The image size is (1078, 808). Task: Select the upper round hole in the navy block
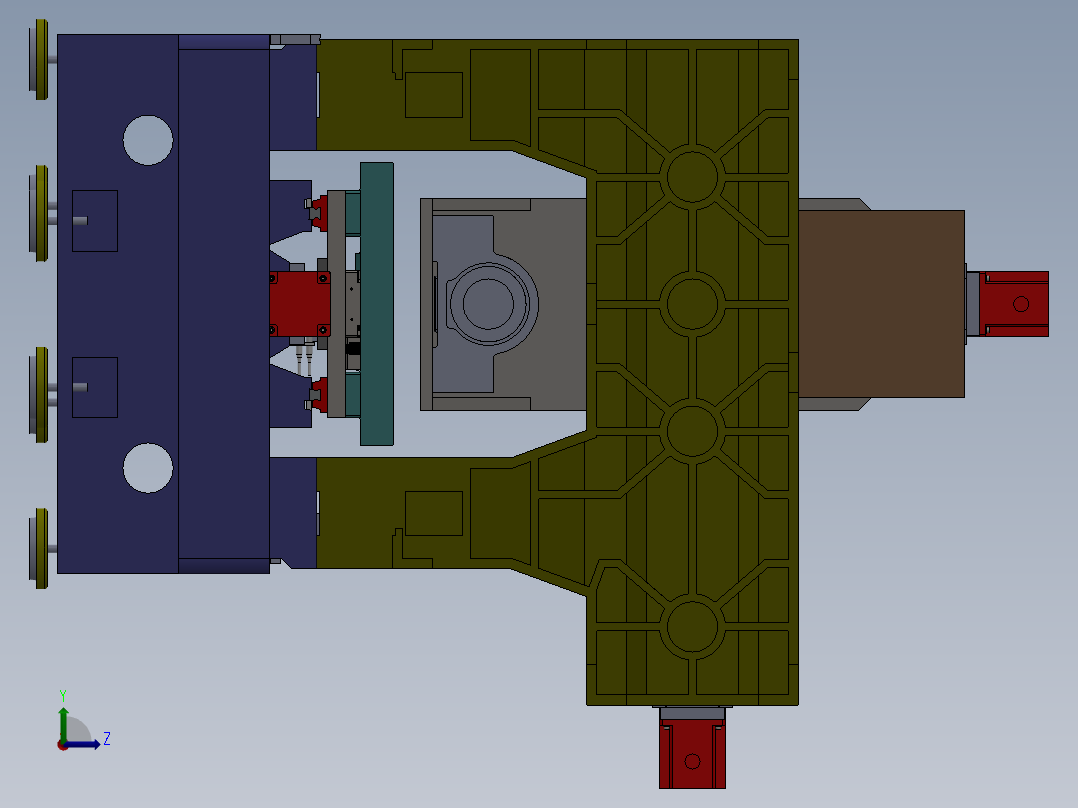click(148, 140)
